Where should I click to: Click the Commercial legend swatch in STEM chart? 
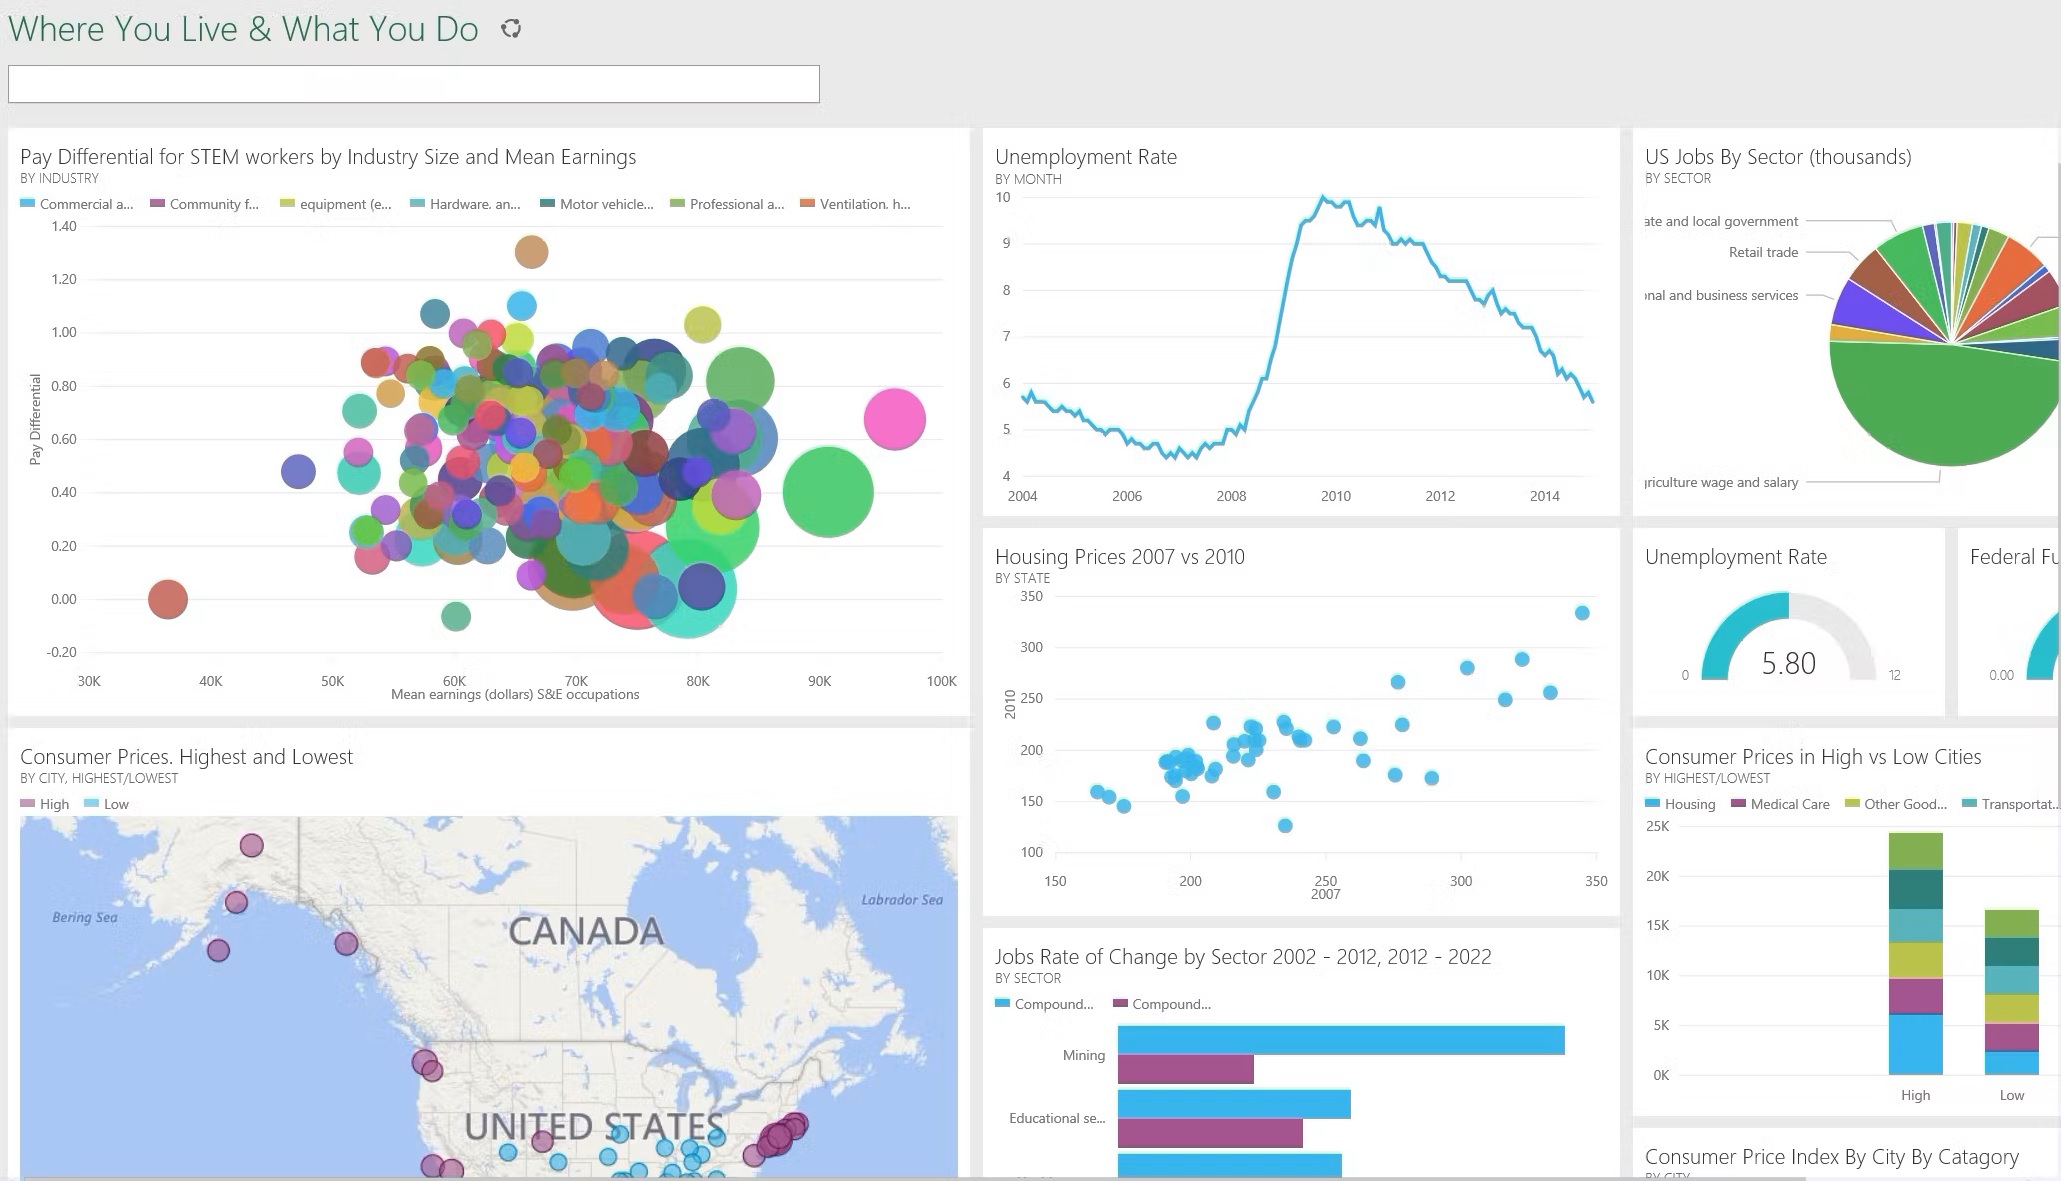(x=28, y=204)
